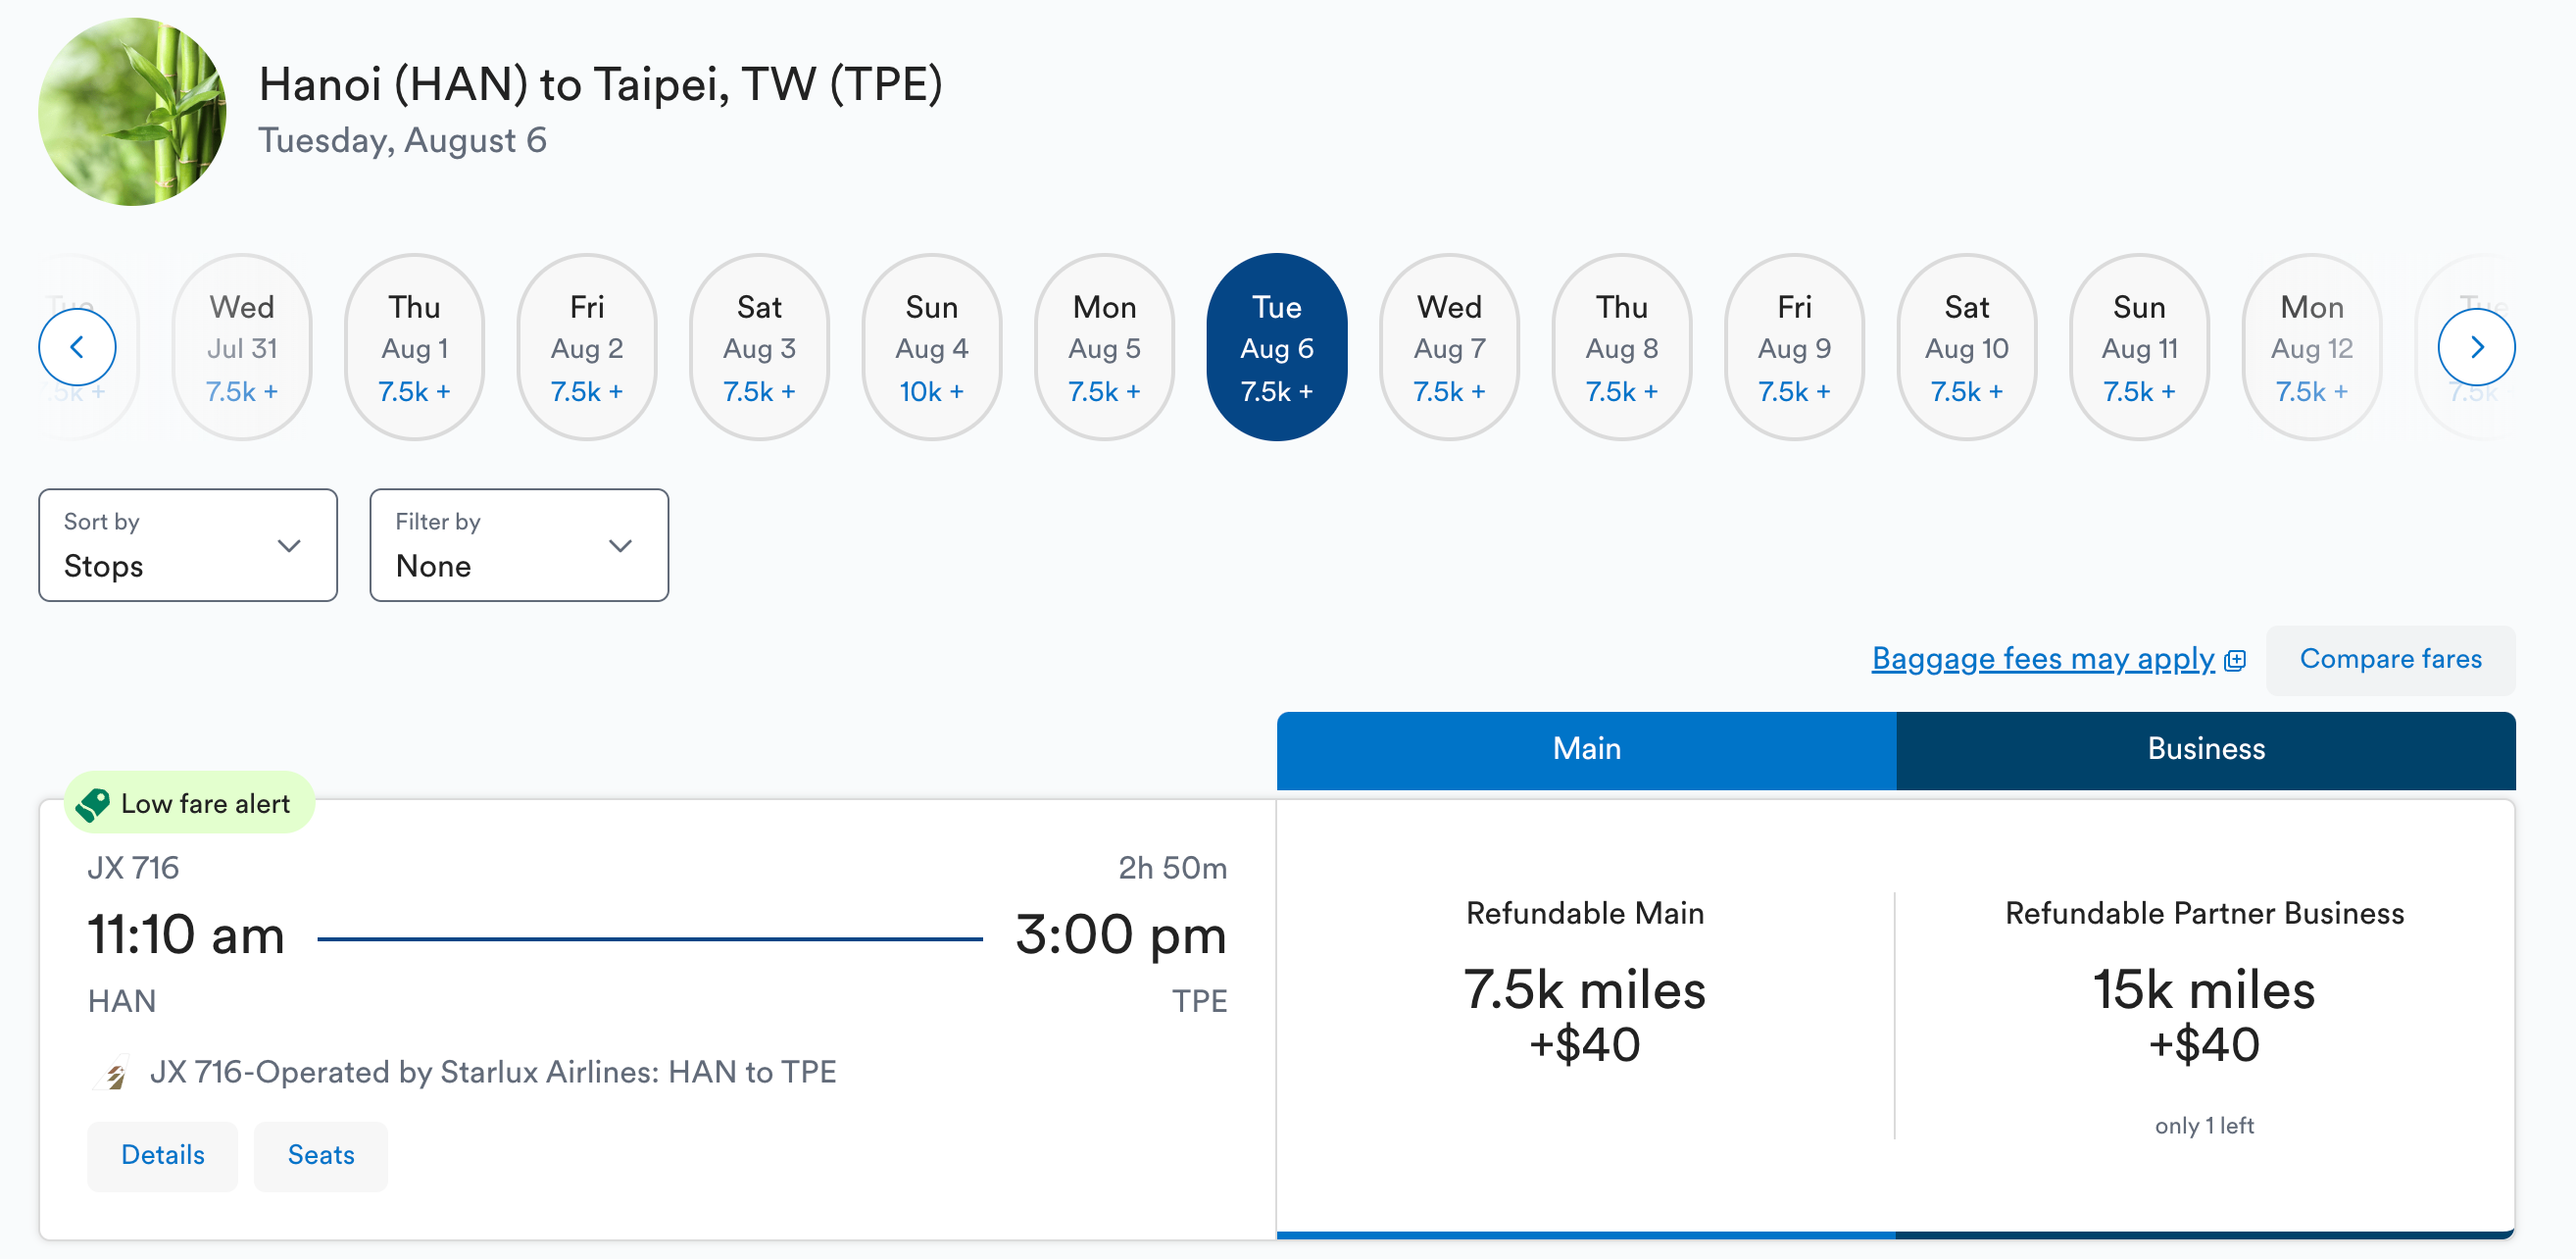Open the Baggage fees may apply link
This screenshot has height=1259, width=2576.
pos(2042,659)
